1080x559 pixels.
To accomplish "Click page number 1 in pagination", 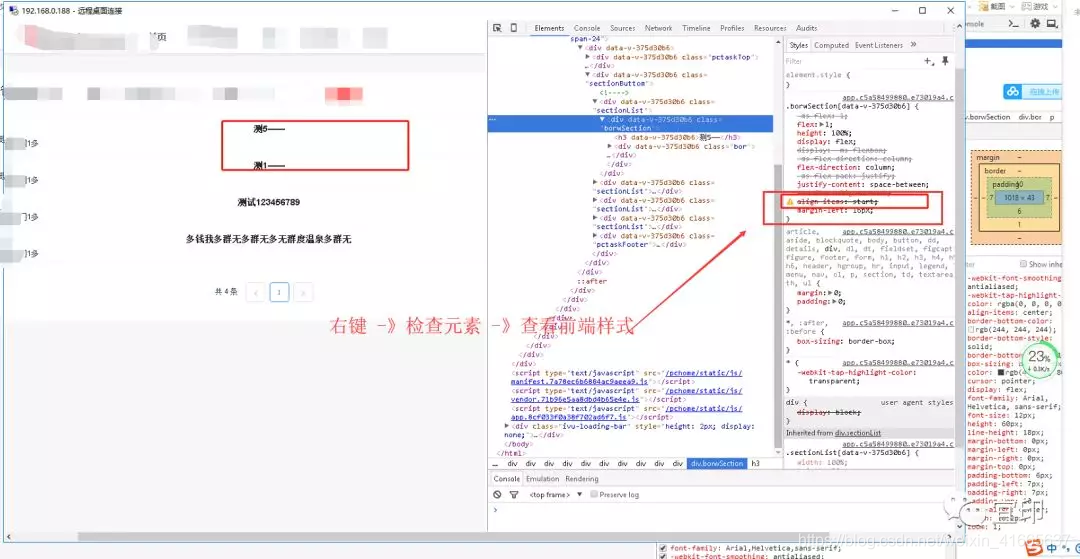I will [279, 292].
